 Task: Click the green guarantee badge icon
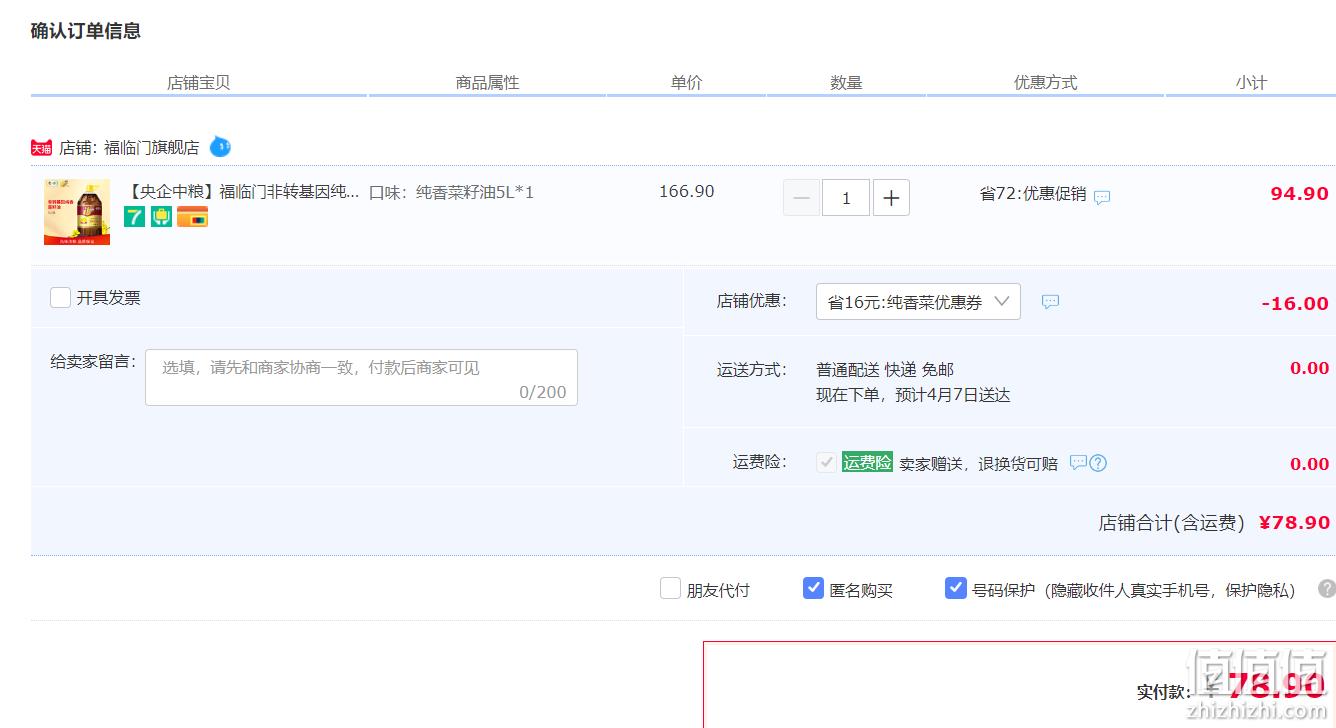tap(162, 217)
